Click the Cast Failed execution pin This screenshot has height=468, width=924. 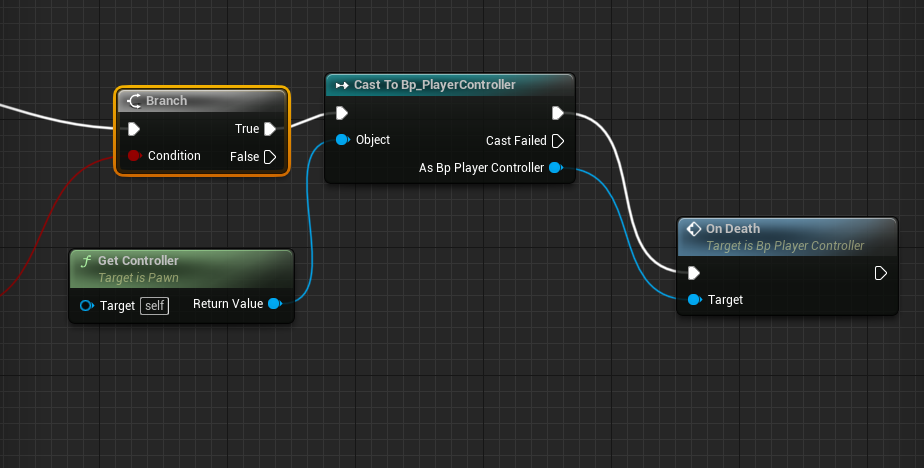pyautogui.click(x=558, y=141)
